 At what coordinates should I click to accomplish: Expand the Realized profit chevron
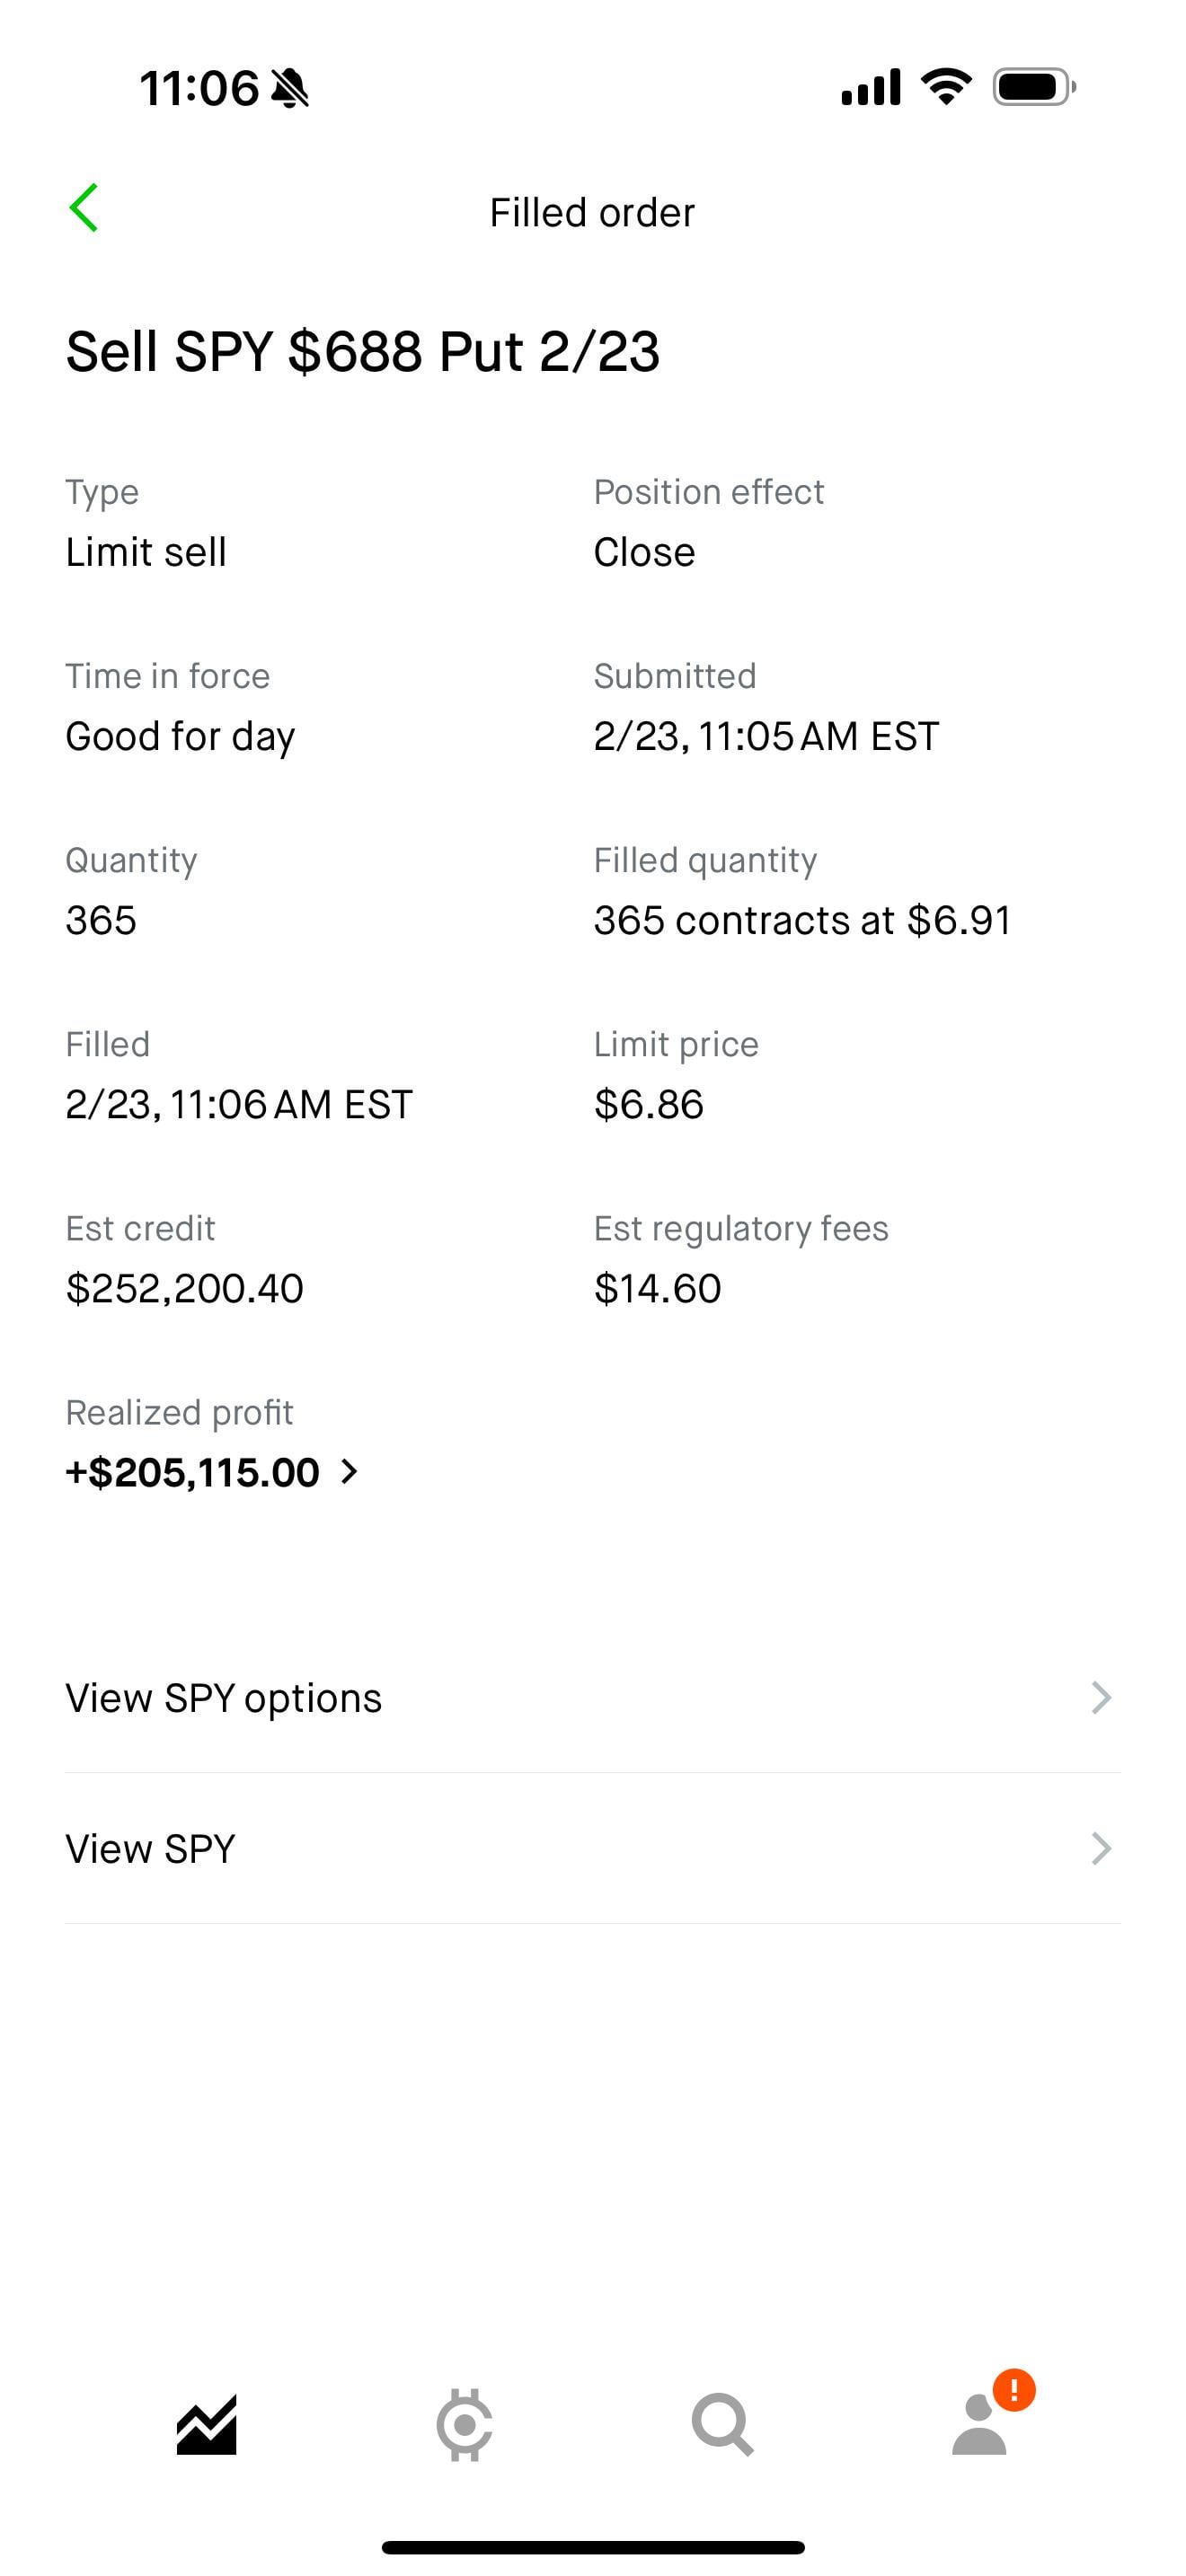tap(349, 1472)
